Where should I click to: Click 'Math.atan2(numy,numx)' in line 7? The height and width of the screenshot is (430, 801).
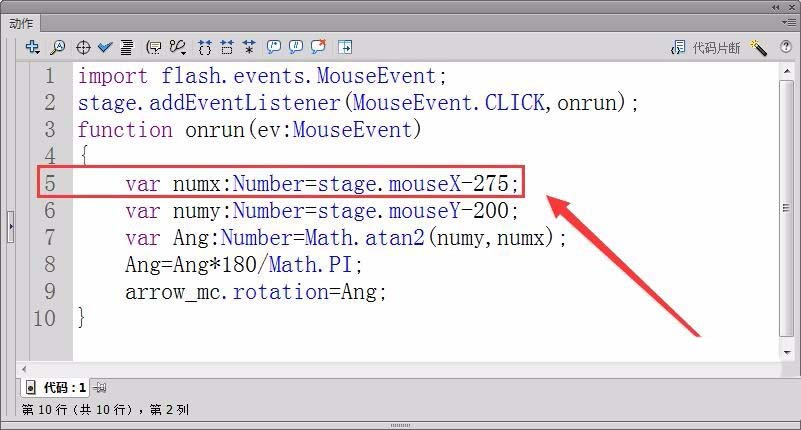429,238
